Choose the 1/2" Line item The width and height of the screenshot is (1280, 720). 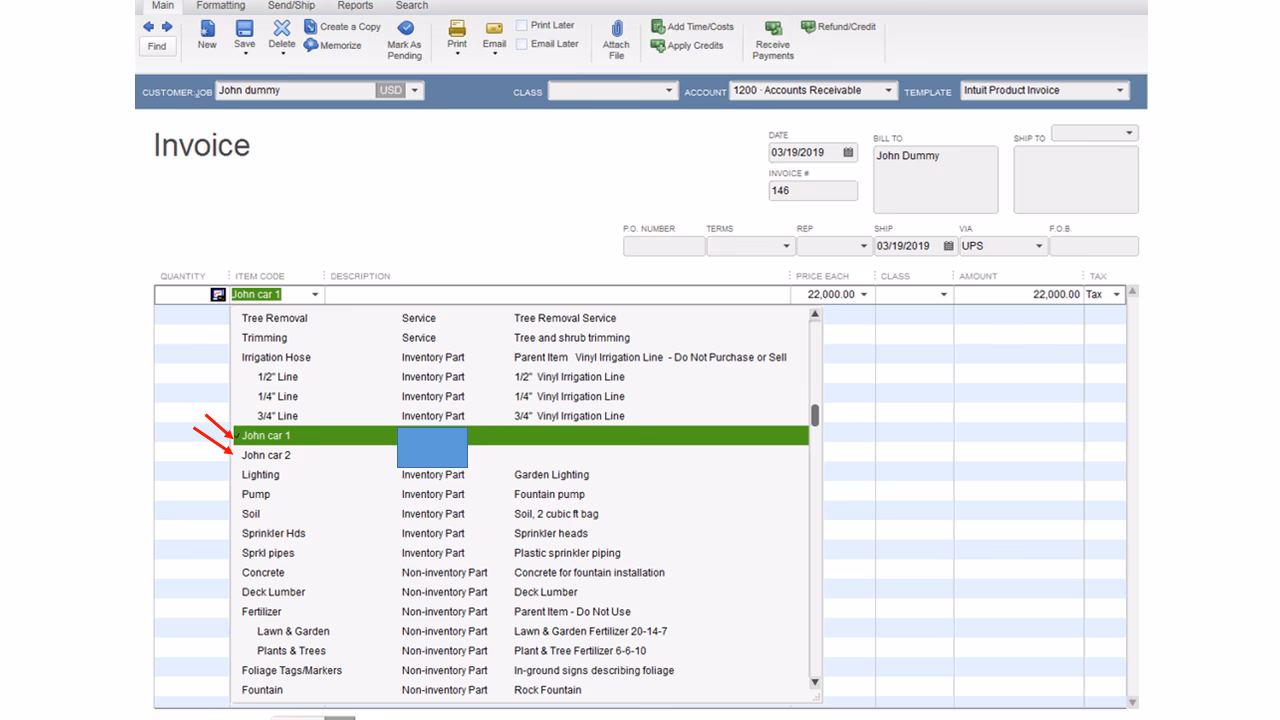(x=520, y=377)
